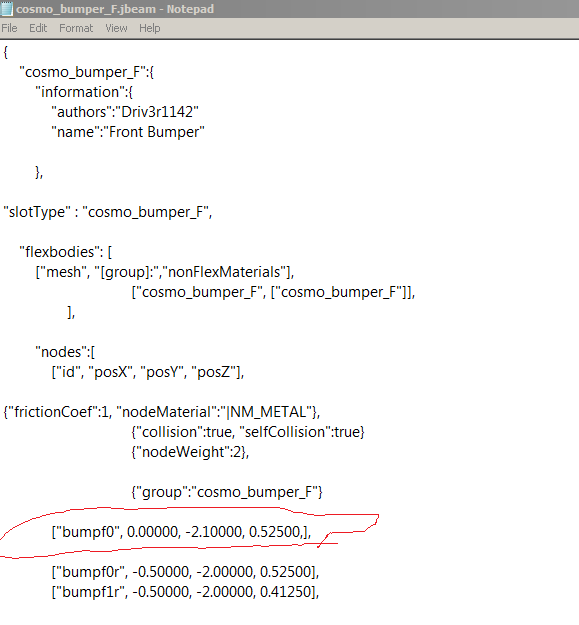Click the {"nodeWeight":2} line
579x625 pixels.
pos(190,452)
